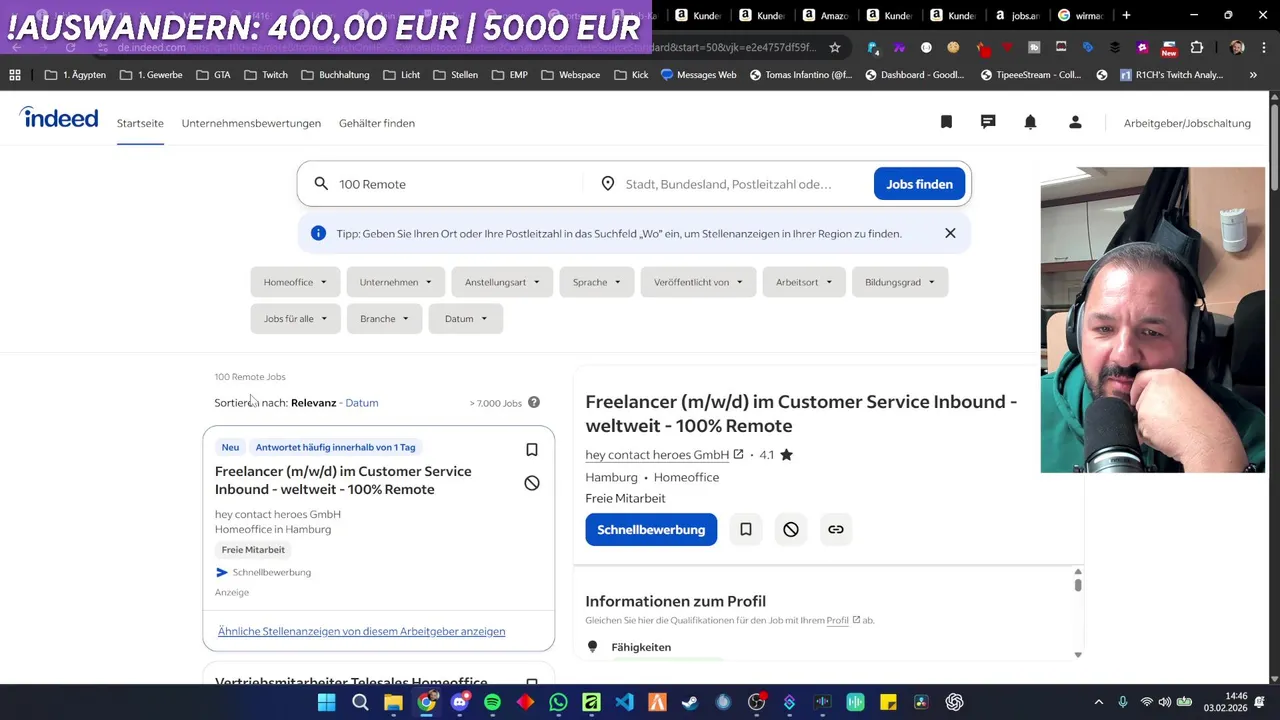Open a new Chrome tab
Screen dimensions: 1280x720
click(x=1126, y=15)
